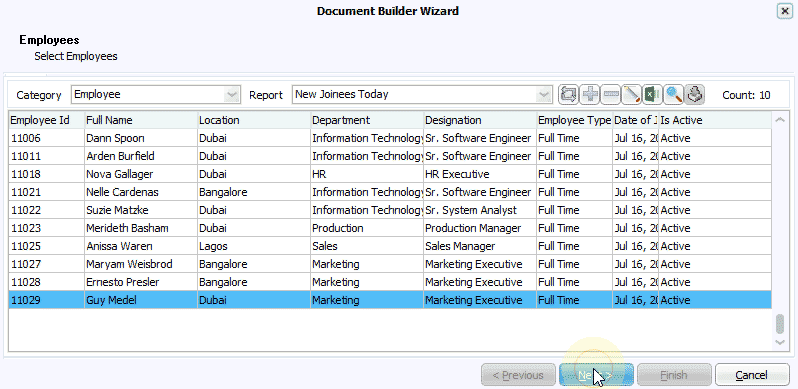This screenshot has height=389, width=798.
Task: Select employee row Merideth Basham
Action: point(390,228)
